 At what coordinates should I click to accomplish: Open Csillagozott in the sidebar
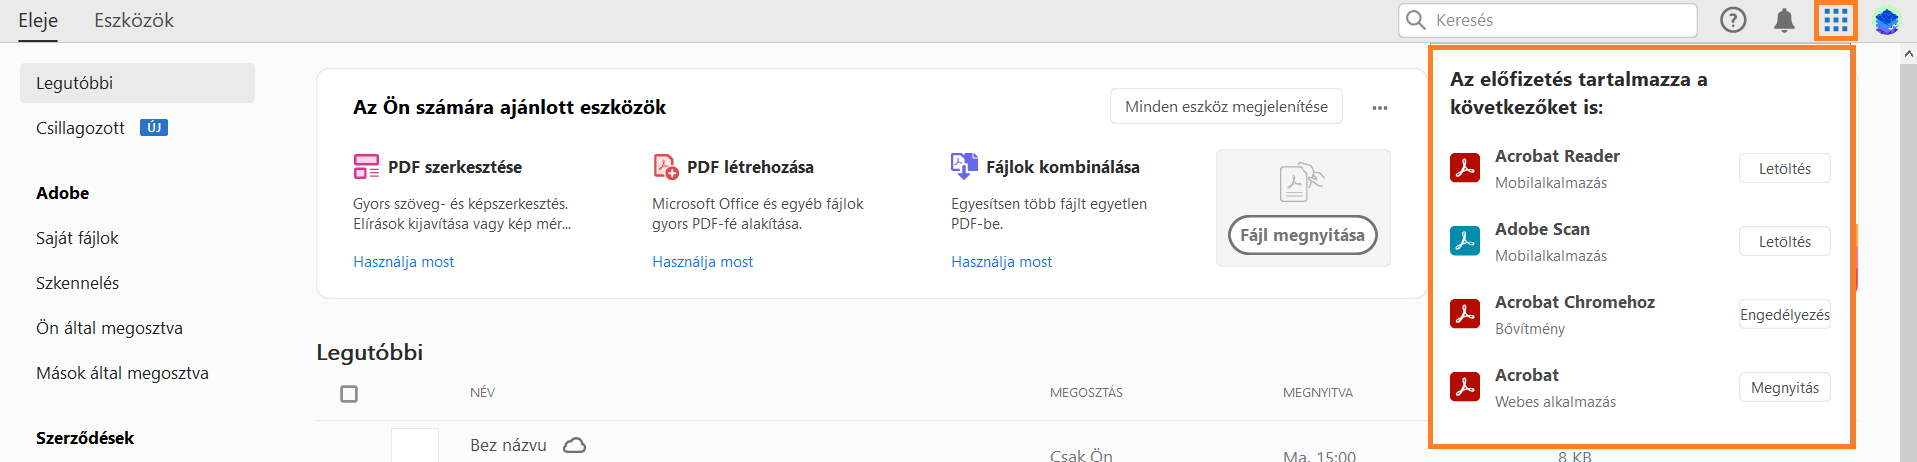pyautogui.click(x=81, y=128)
